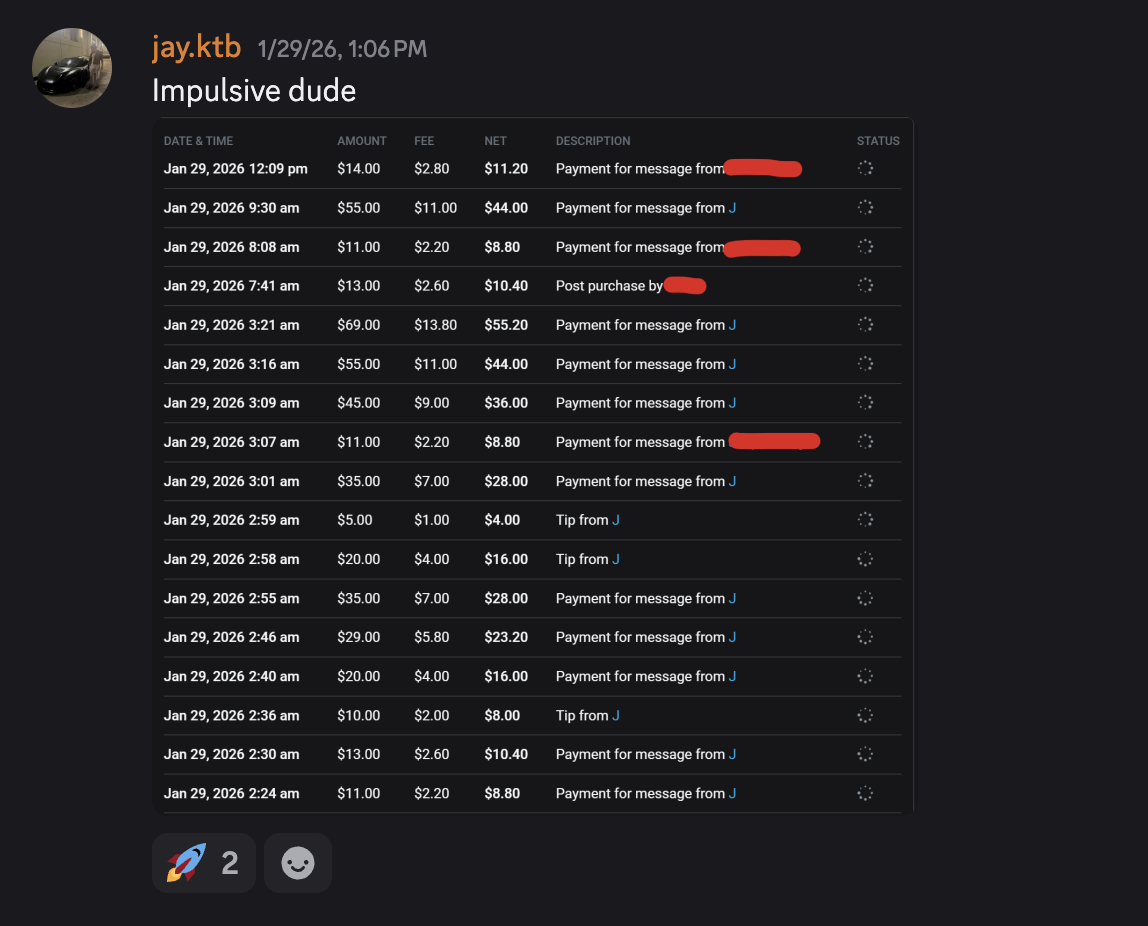Click status icon for 2:46 am row
This screenshot has width=1148, height=926.
click(x=866, y=637)
